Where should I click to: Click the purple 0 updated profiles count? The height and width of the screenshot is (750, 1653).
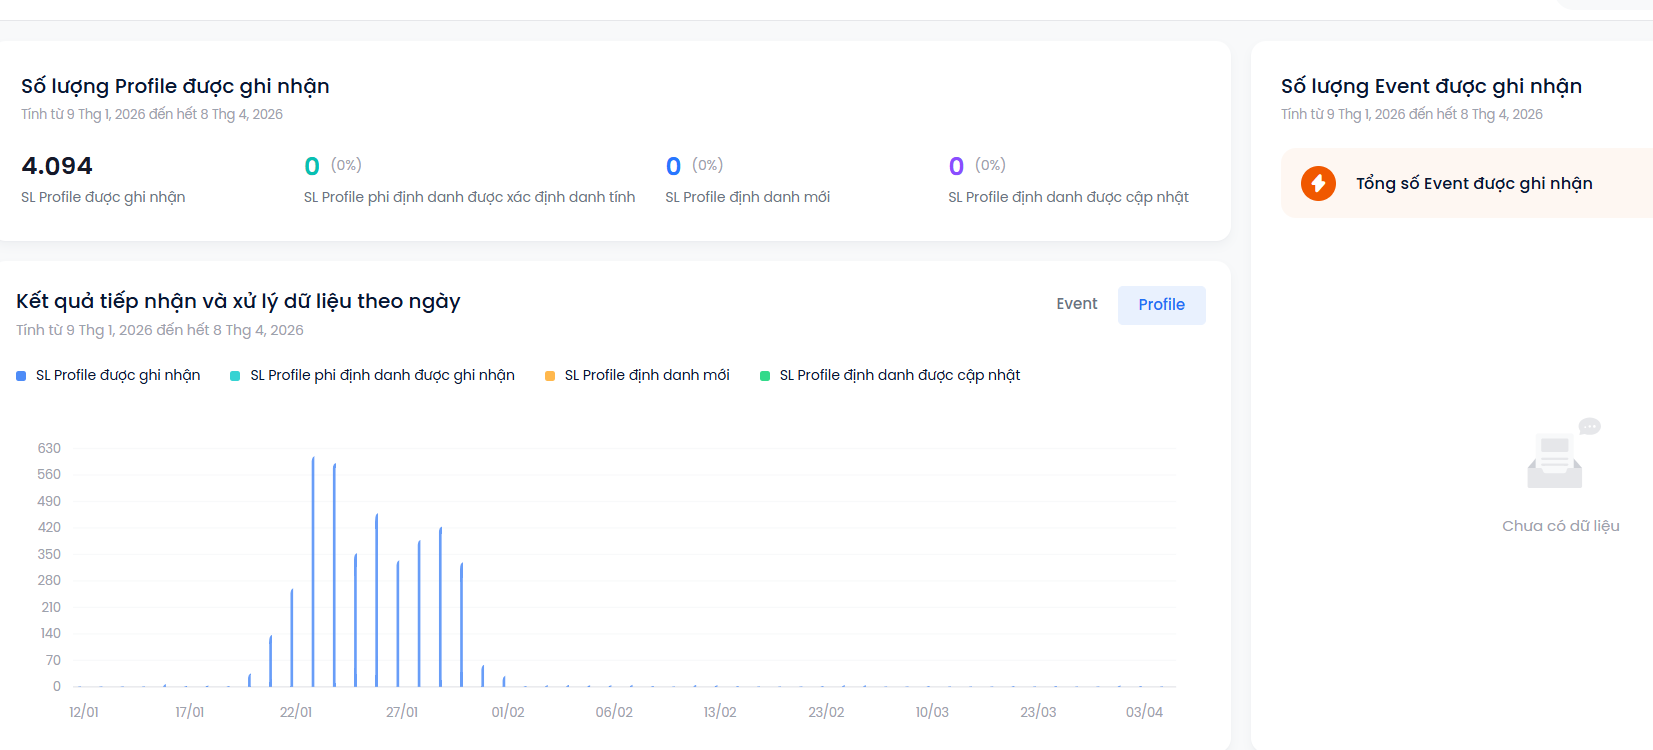pyautogui.click(x=956, y=167)
